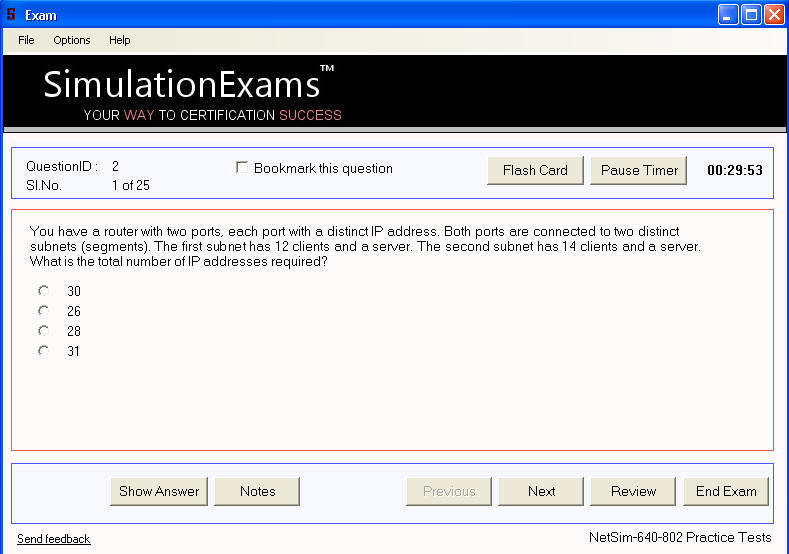Click the Pause Timer button
The image size is (789, 554).
[639, 170]
